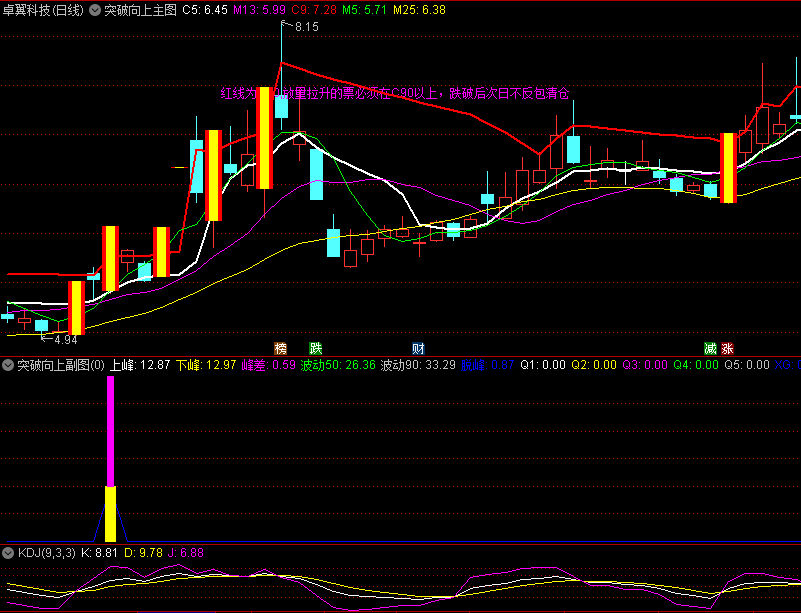Select the Q5: 0.00 value
801x613 pixels.
point(747,365)
